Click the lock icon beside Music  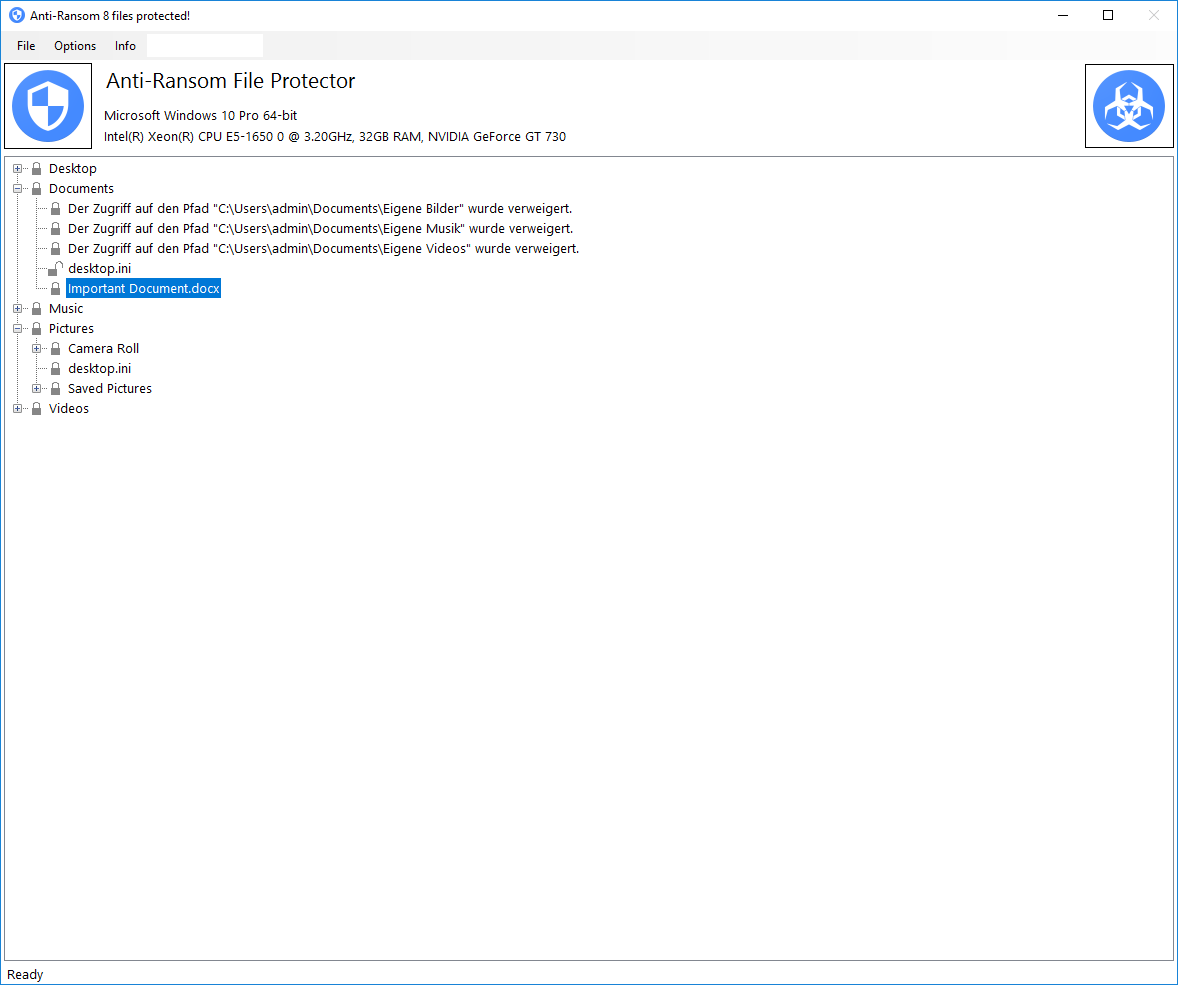pyautogui.click(x=36, y=308)
